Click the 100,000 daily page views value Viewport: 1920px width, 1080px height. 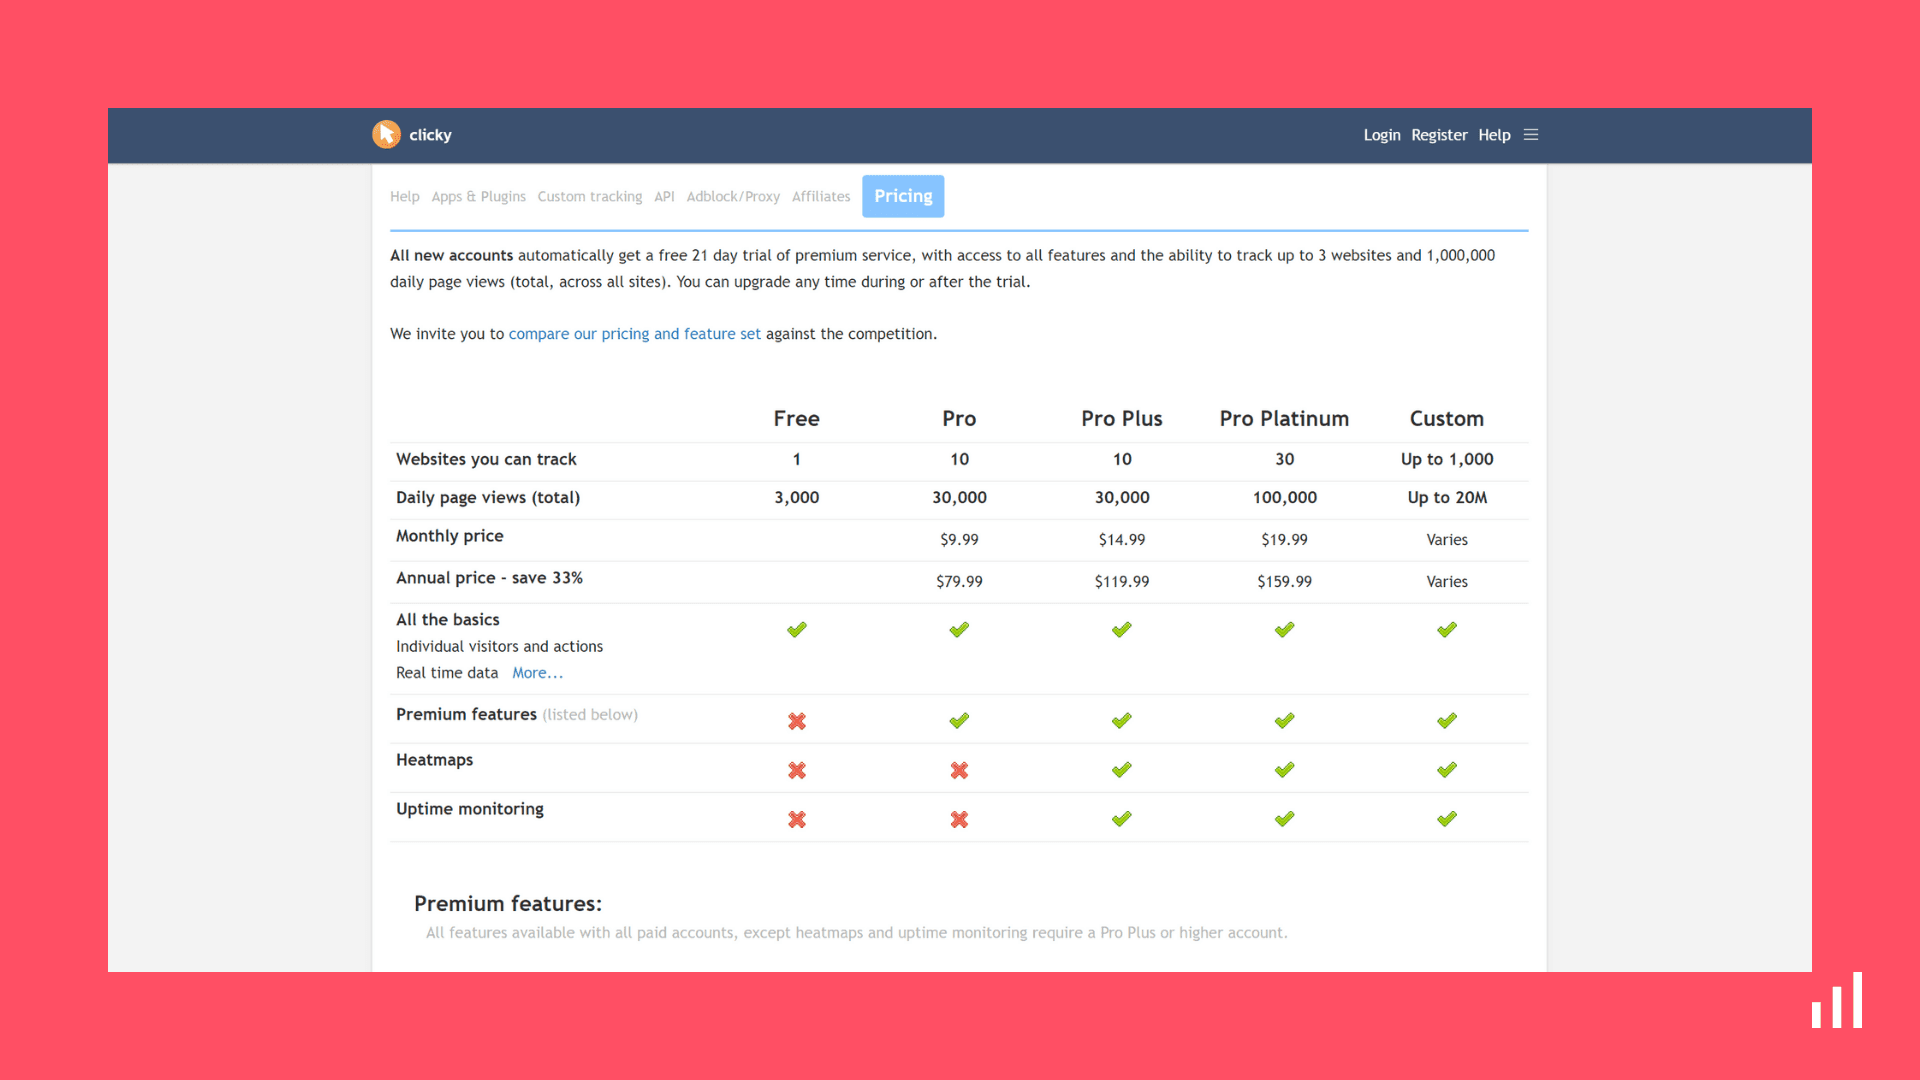(1285, 498)
